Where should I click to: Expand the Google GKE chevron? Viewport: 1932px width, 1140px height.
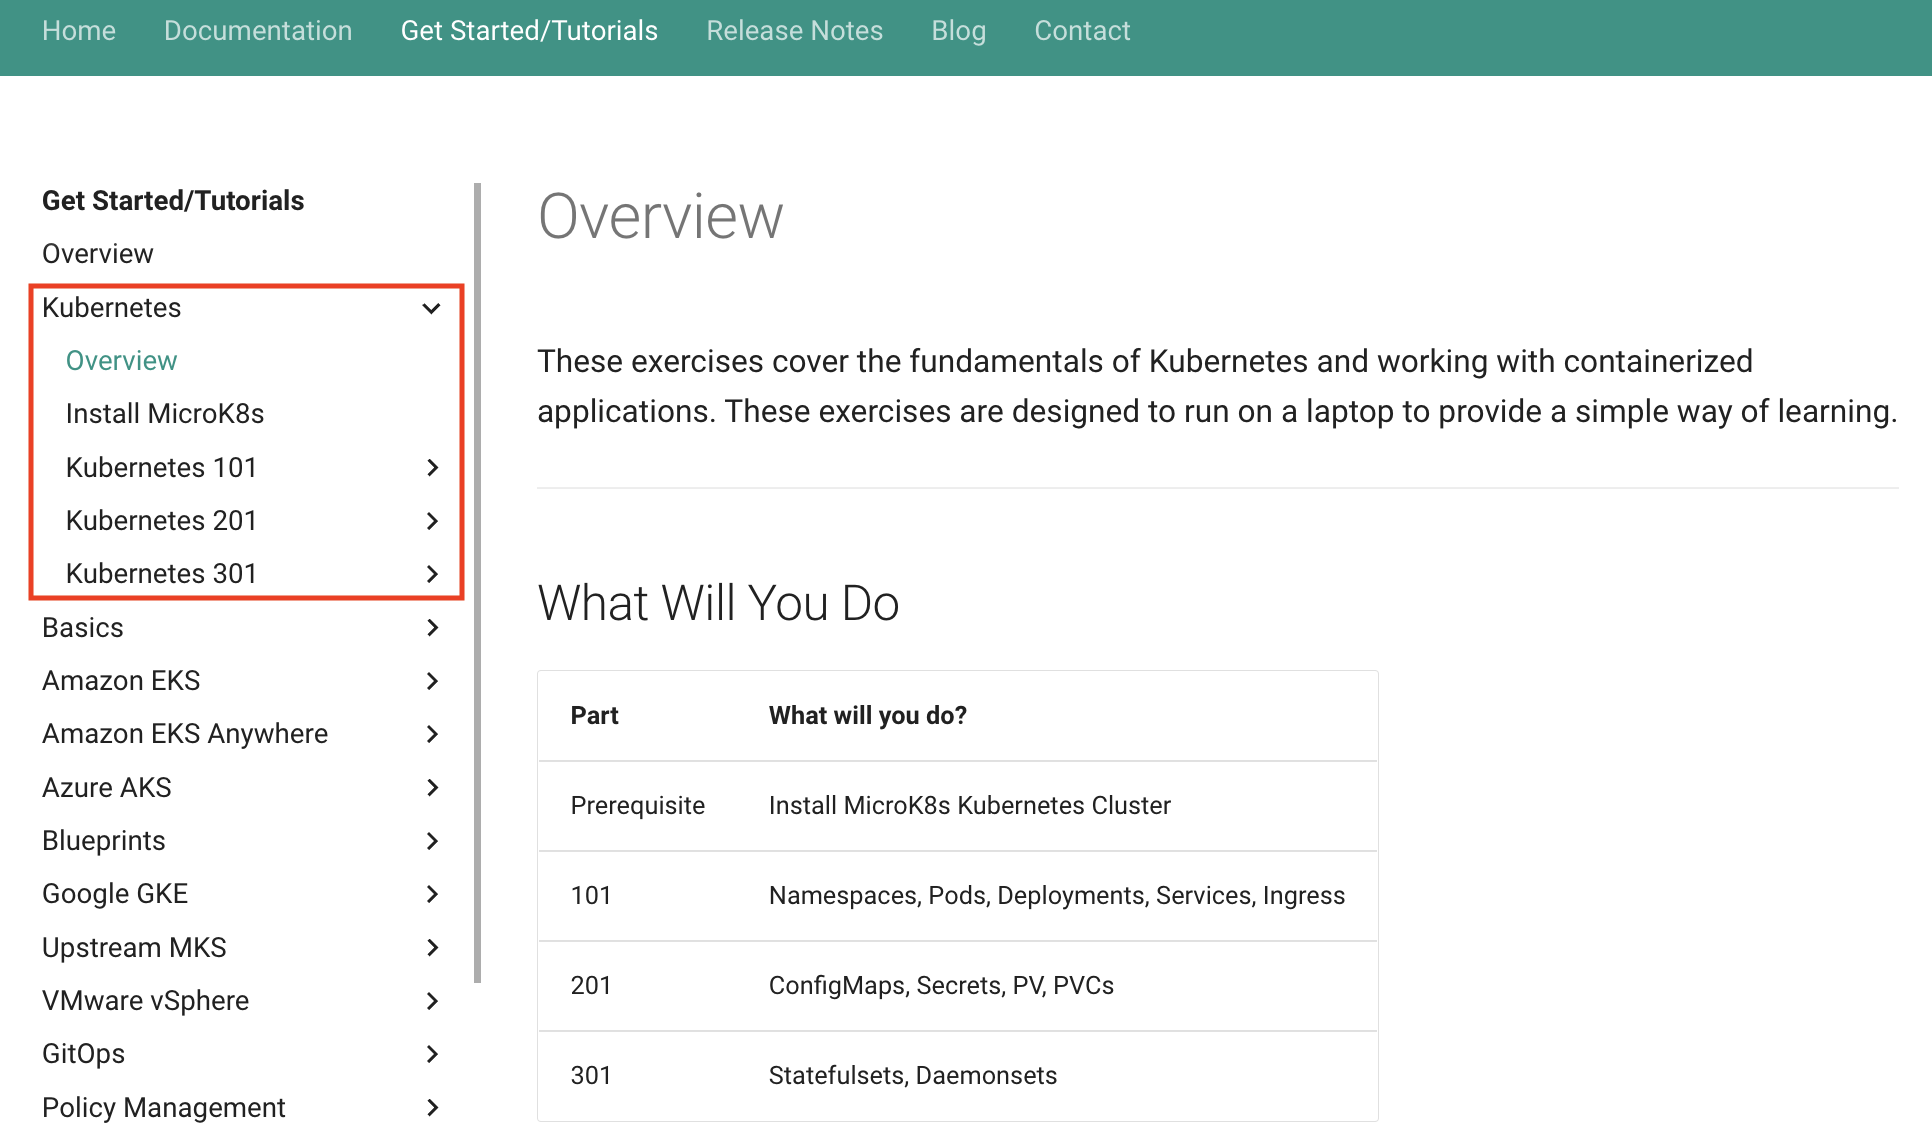point(432,894)
